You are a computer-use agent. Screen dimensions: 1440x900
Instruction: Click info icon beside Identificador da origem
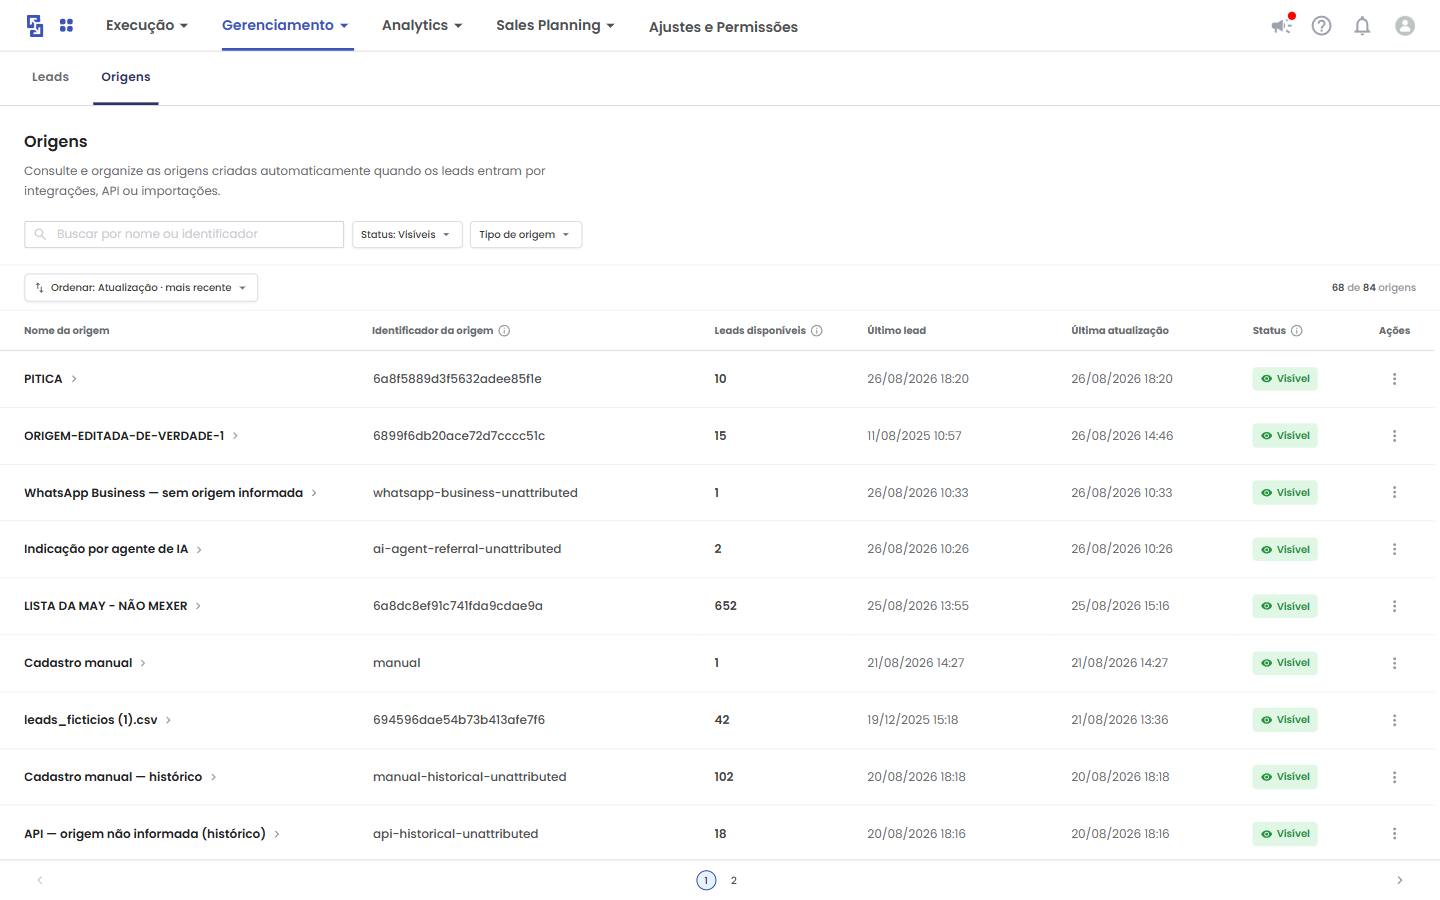pyautogui.click(x=504, y=331)
